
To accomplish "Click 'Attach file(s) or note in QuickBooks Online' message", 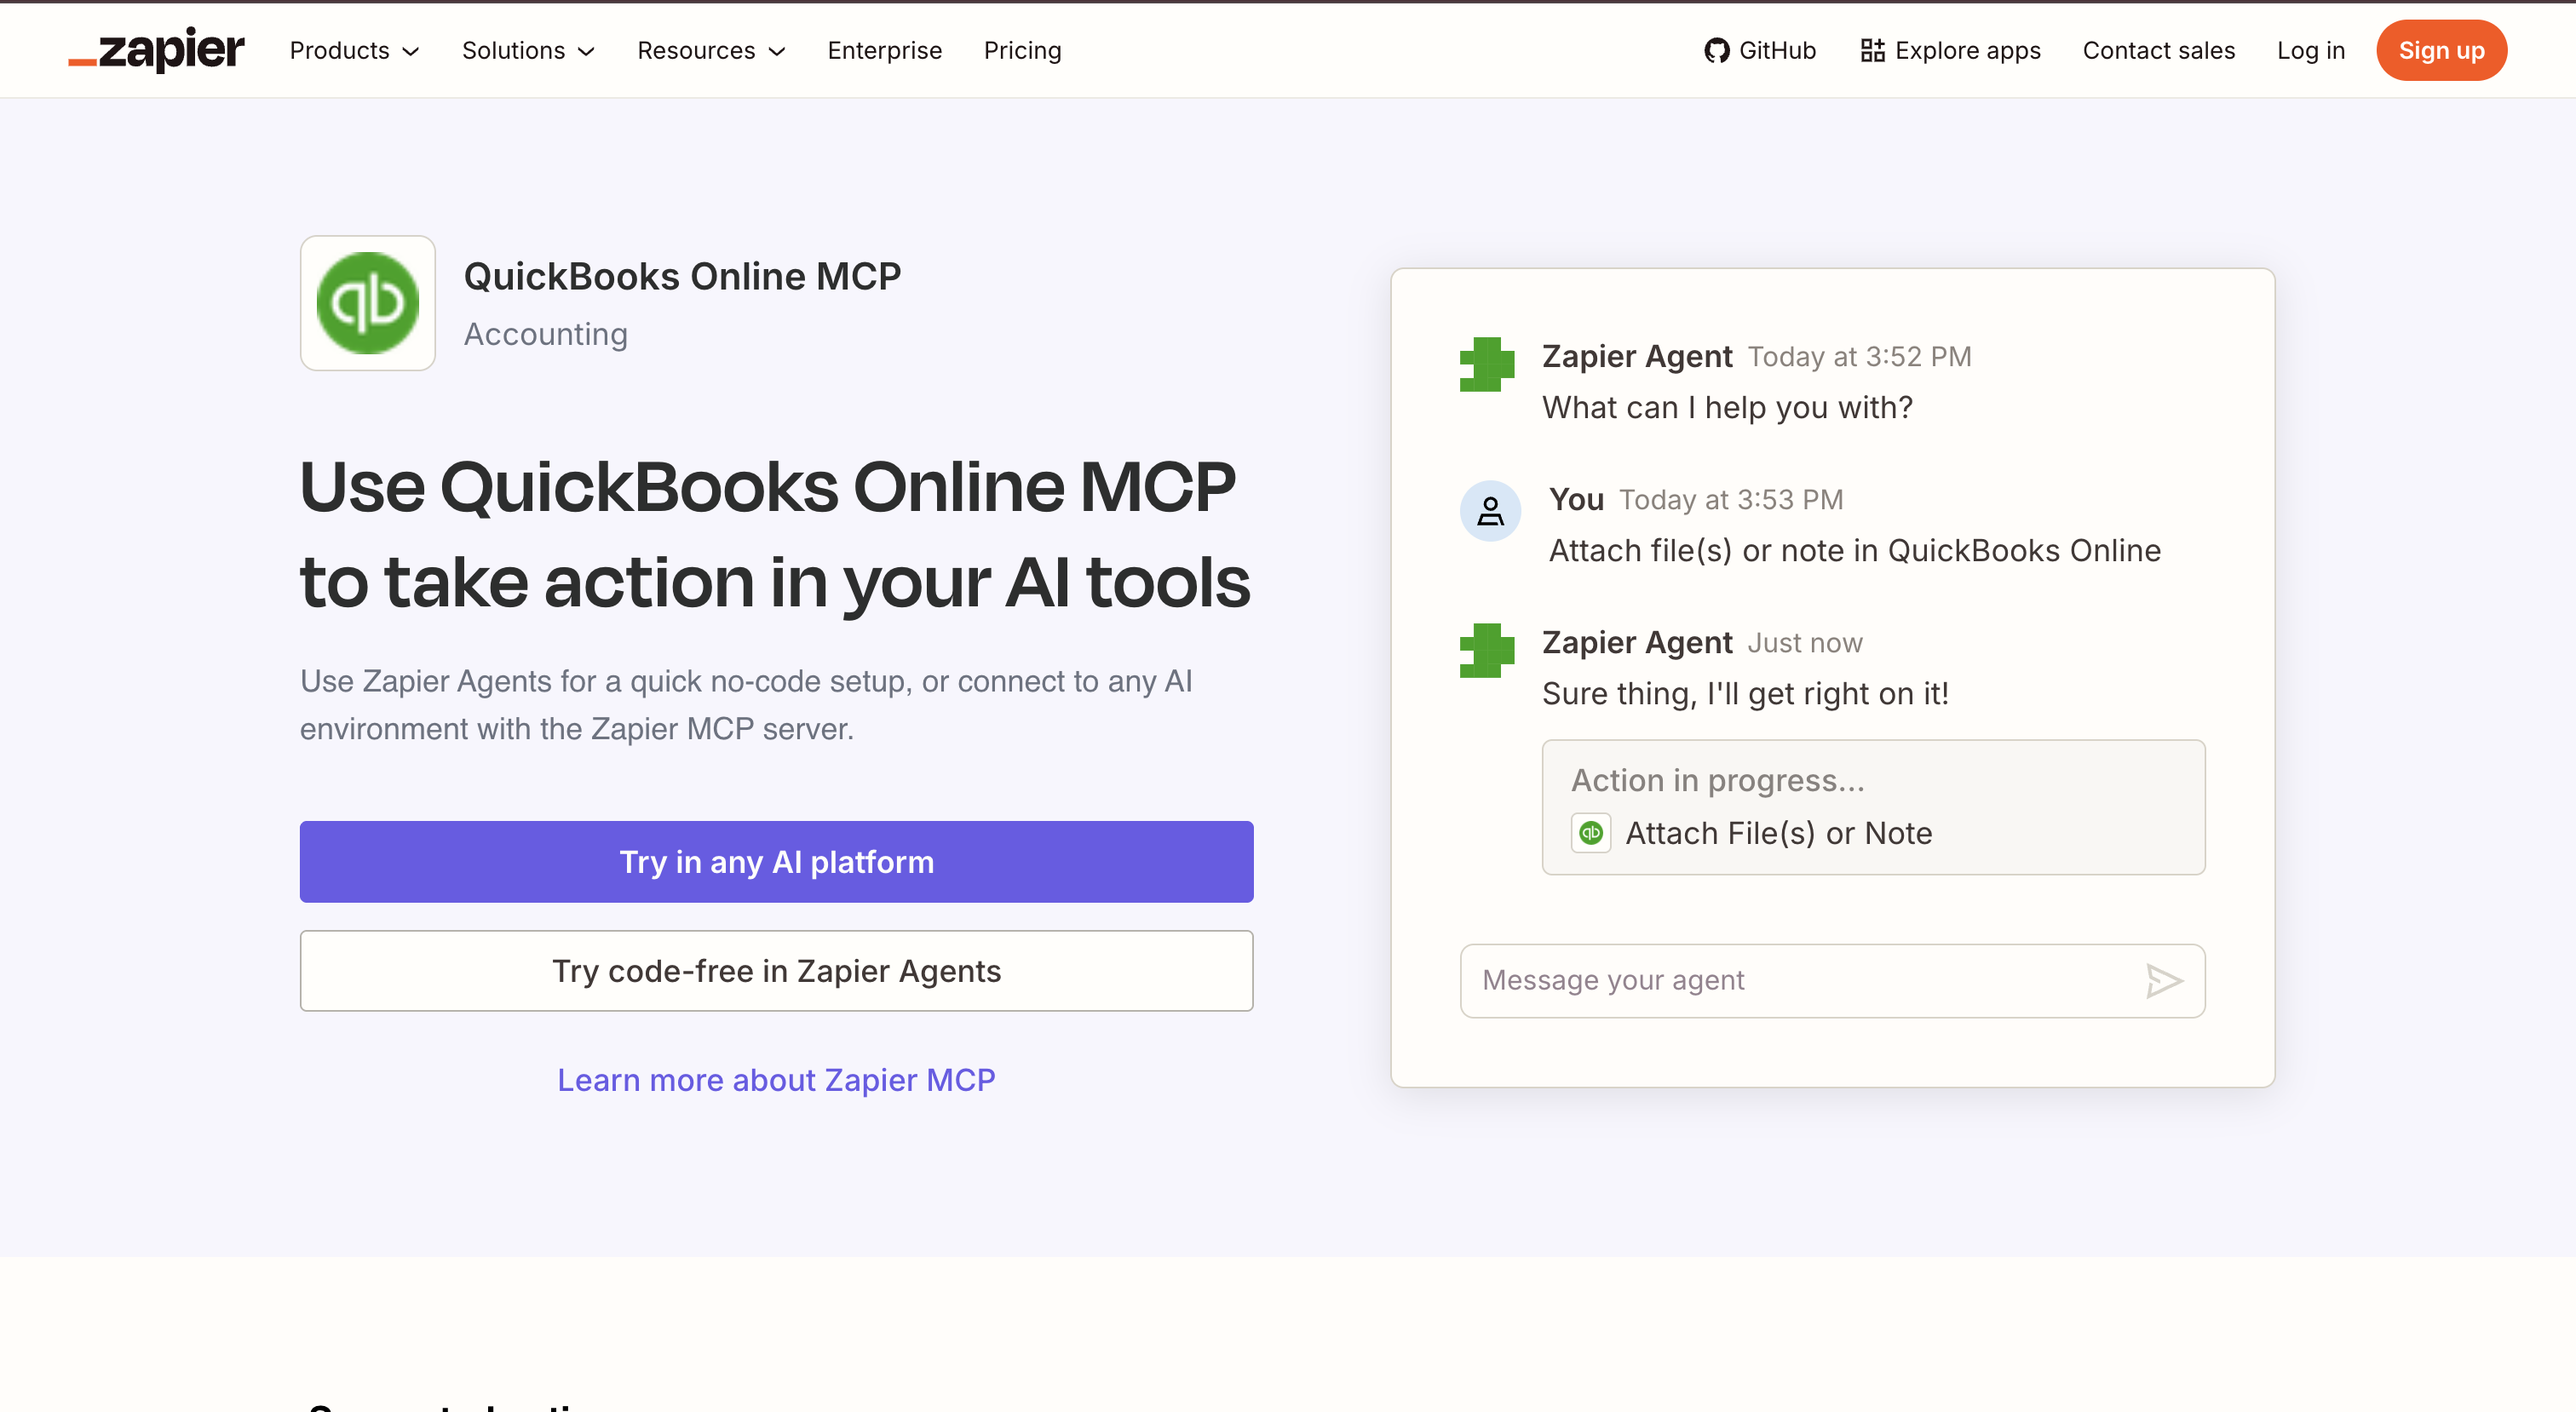I will pyautogui.click(x=1855, y=551).
